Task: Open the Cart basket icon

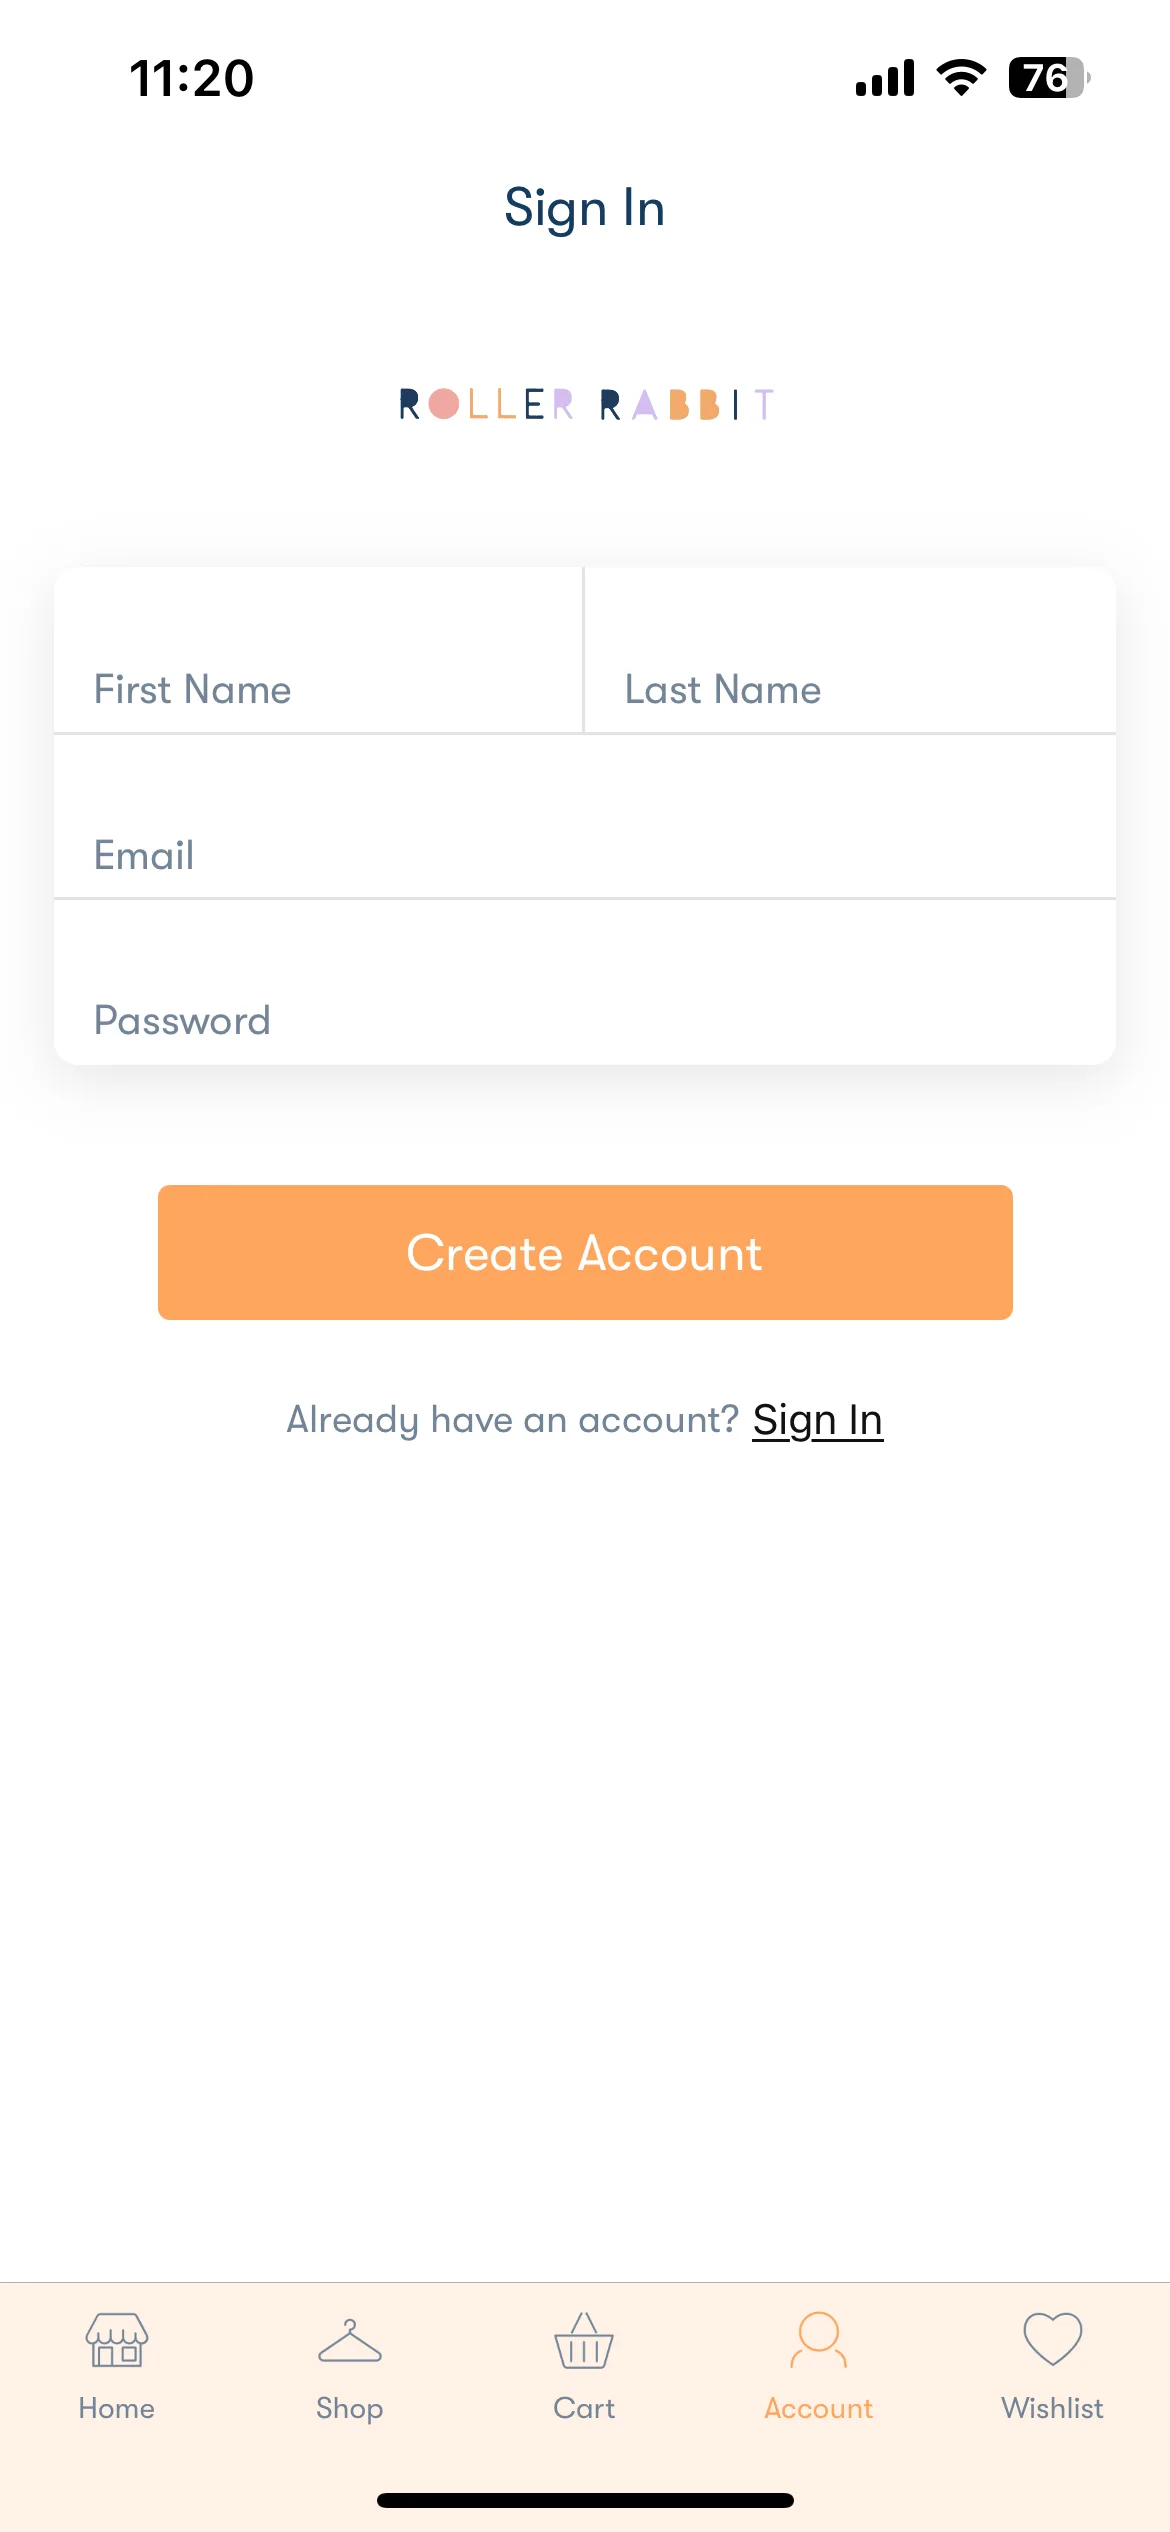Action: (x=584, y=2340)
